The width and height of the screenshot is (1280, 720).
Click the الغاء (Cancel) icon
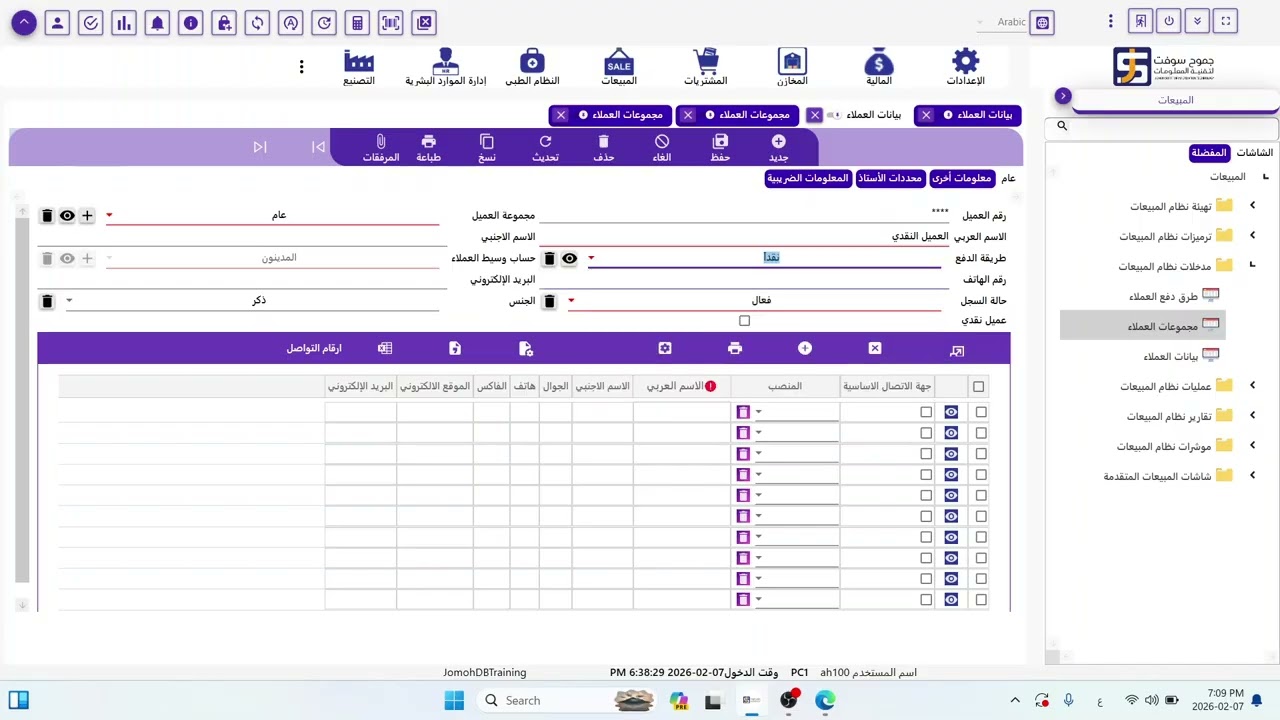tap(662, 142)
